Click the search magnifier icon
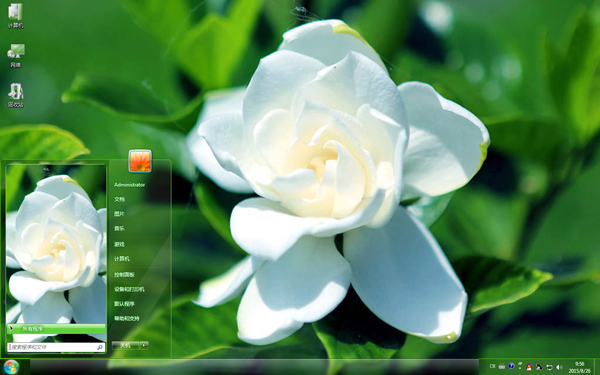This screenshot has height=375, width=600. pos(100,347)
